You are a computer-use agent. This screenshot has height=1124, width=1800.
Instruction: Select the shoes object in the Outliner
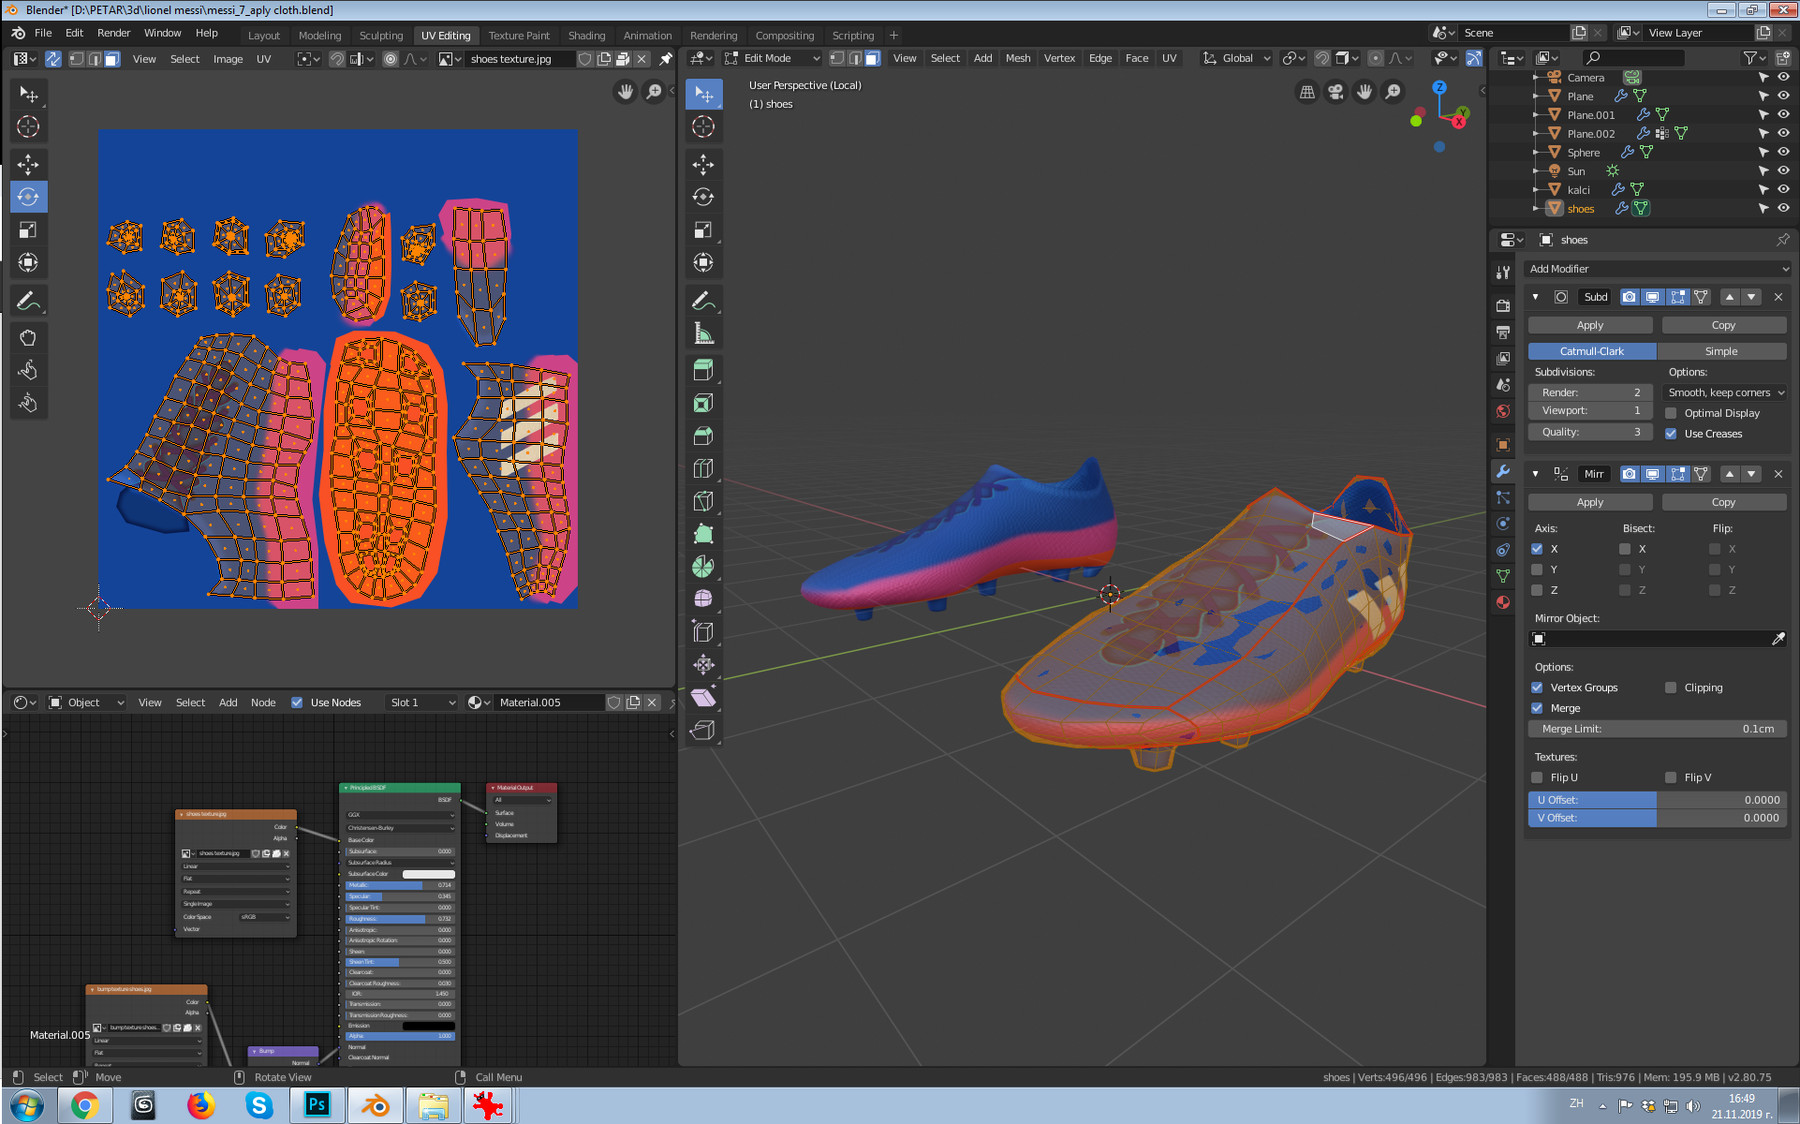[1580, 208]
